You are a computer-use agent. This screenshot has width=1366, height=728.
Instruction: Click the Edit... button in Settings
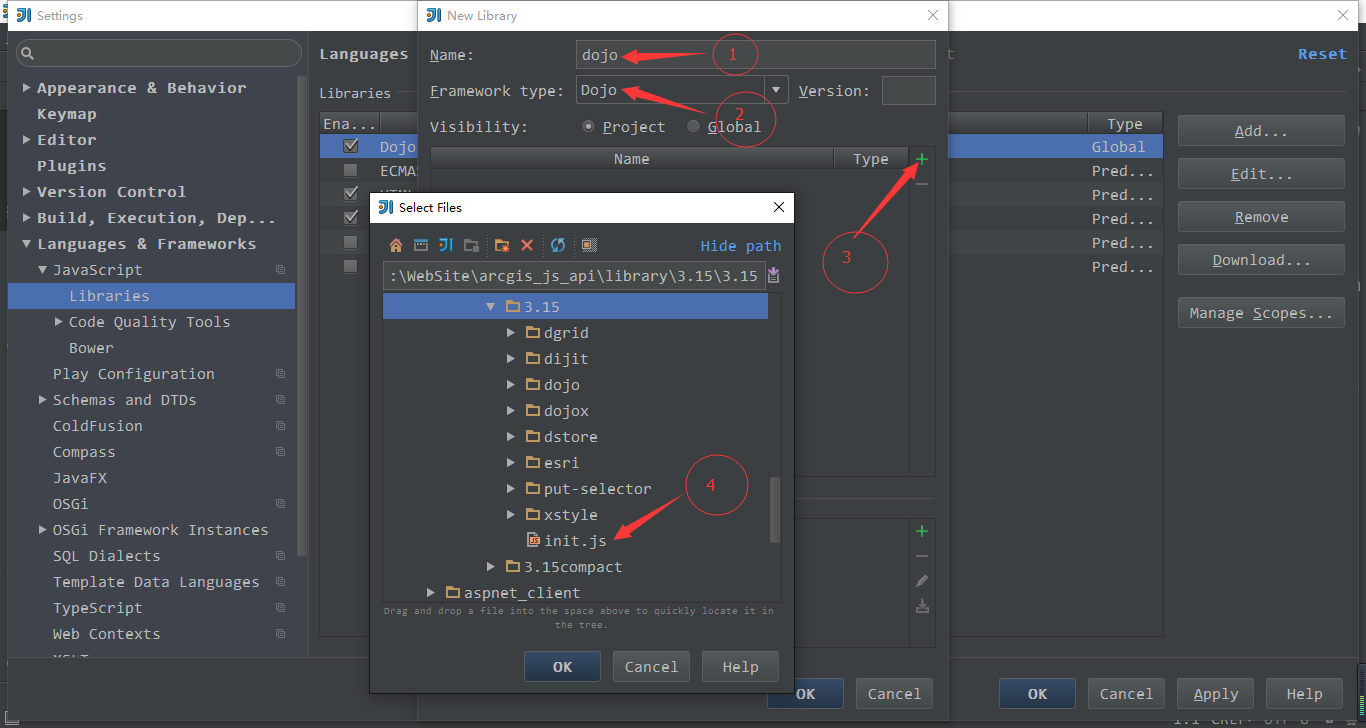point(1261,174)
